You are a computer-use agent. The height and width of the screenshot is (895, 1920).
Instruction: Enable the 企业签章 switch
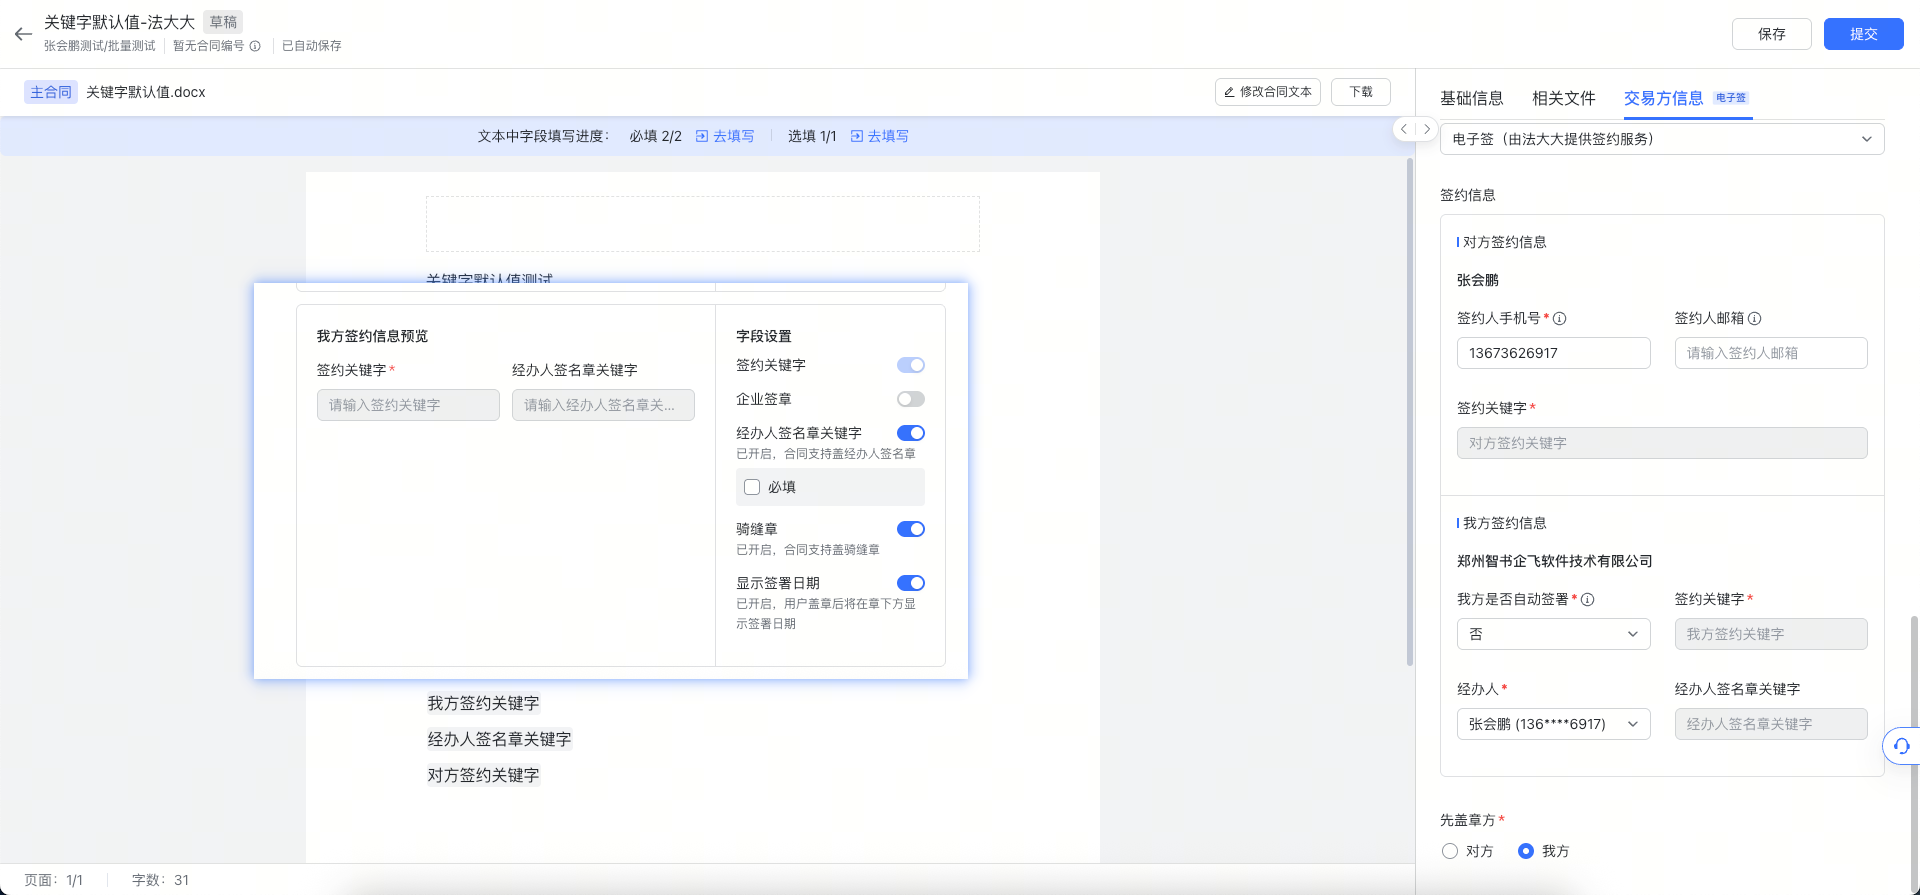coord(910,399)
